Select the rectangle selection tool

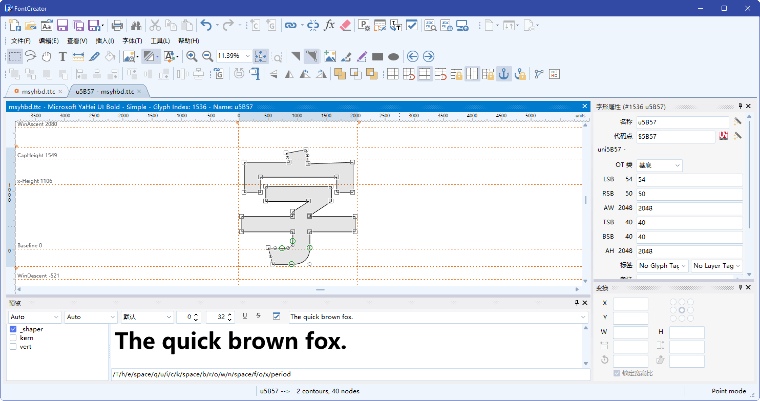coord(14,56)
